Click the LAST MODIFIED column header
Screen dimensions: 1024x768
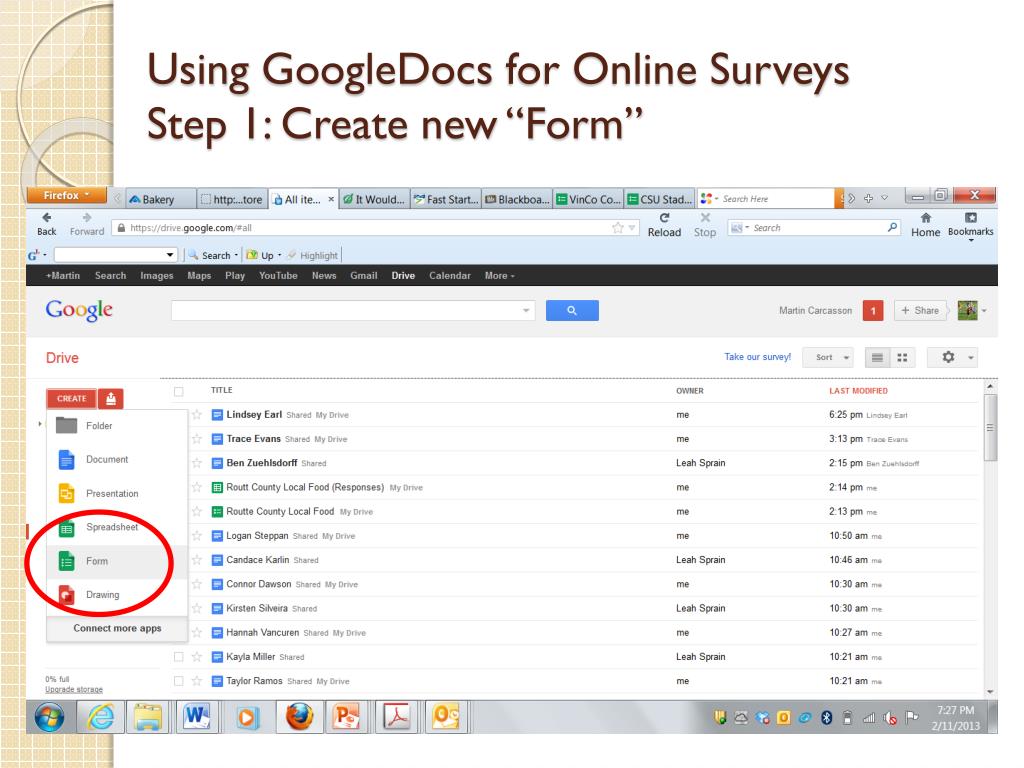pos(858,391)
